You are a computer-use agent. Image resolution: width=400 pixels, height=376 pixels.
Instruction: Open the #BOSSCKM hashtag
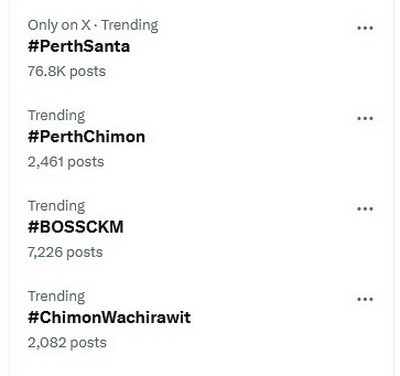(76, 227)
